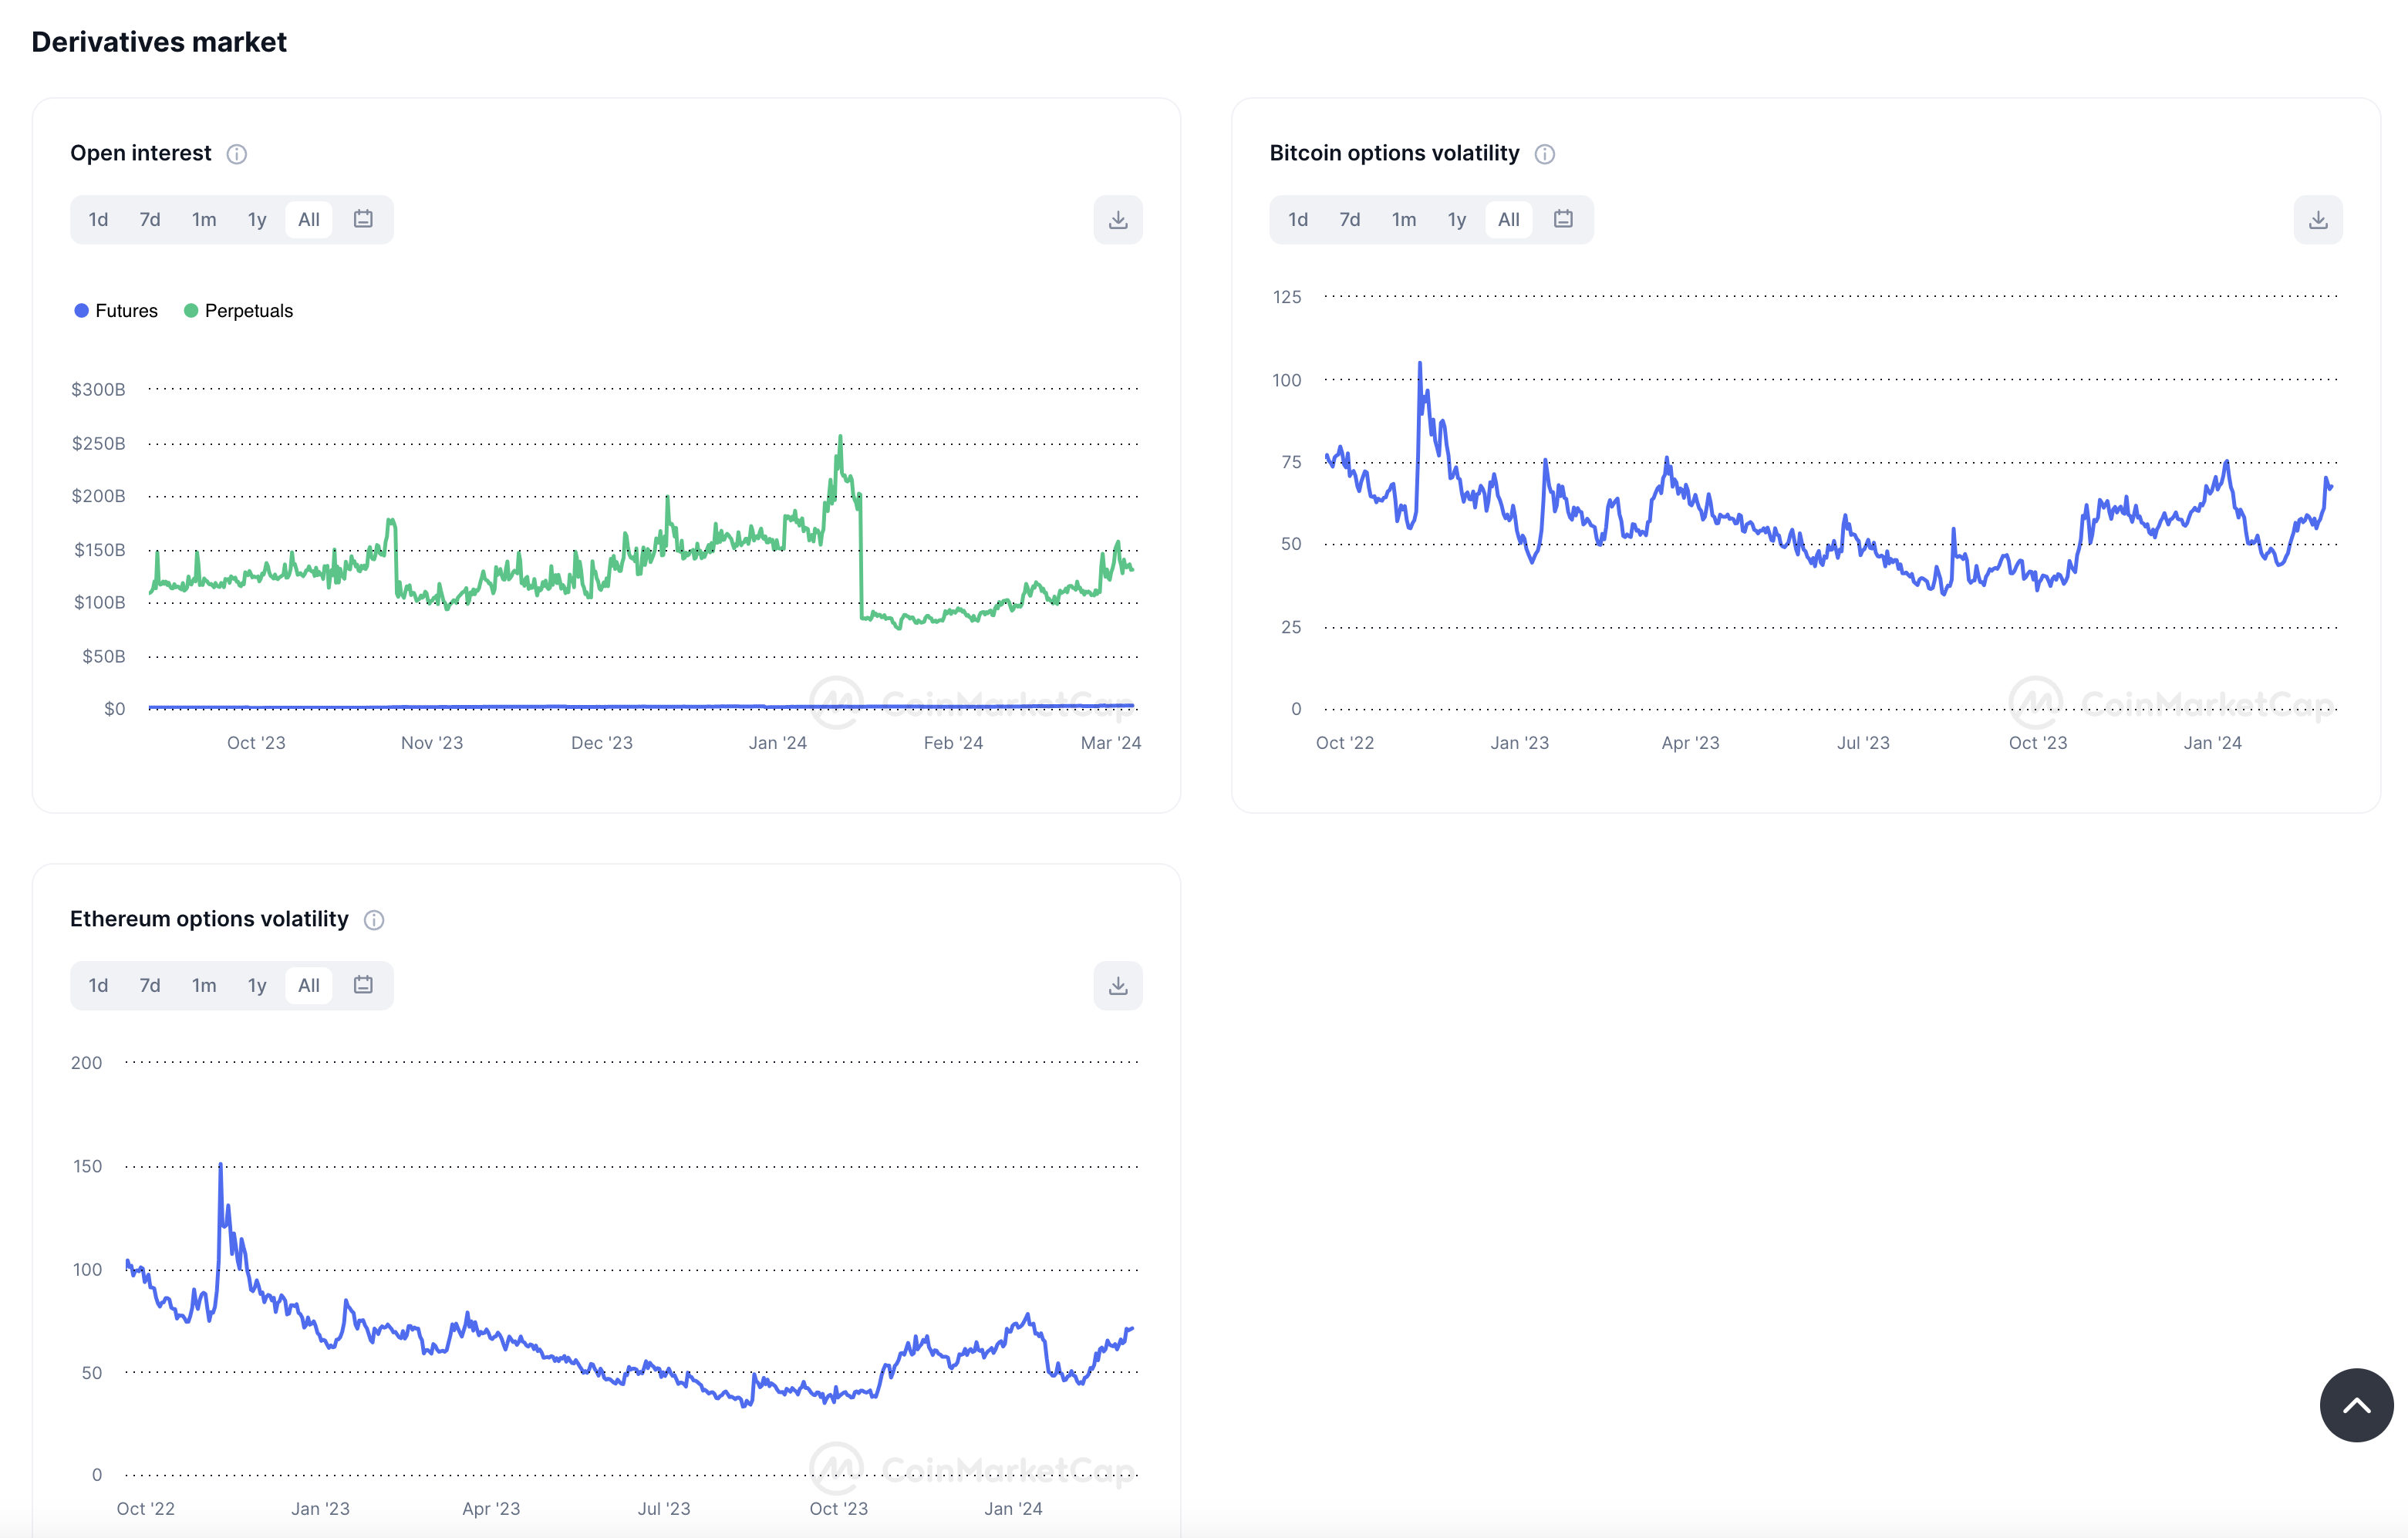Click the Futures legend blue color dot
Screen dimensions: 2408x1538
pos(82,311)
